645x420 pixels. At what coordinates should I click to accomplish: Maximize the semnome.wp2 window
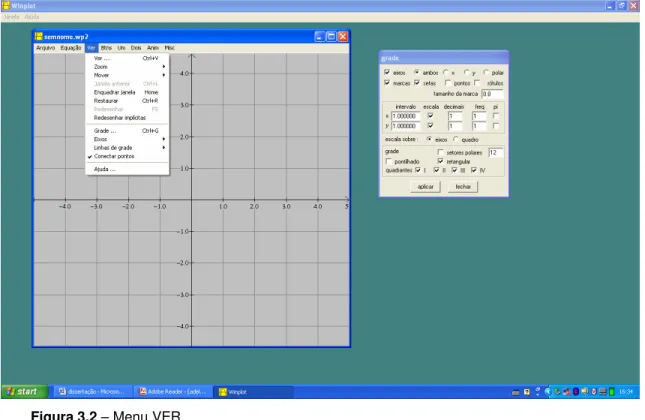[x=331, y=37]
